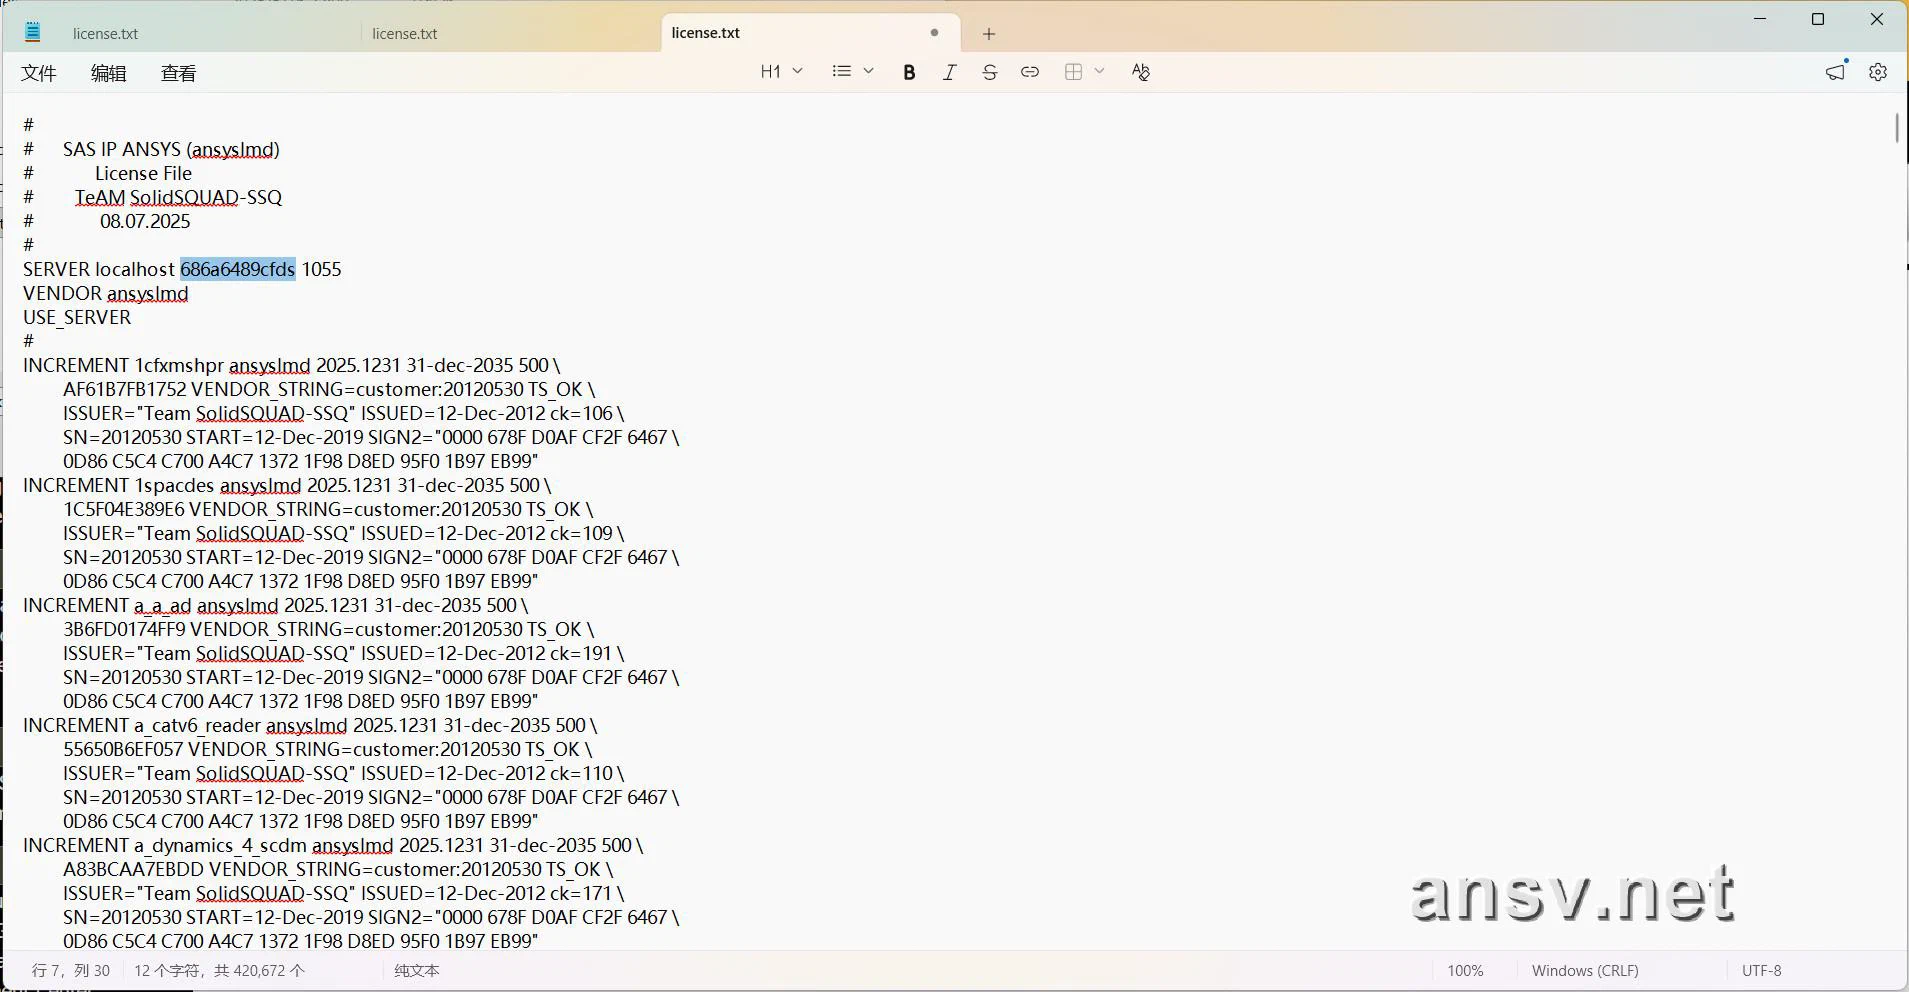Insert a bulleted list
Viewport: 1909px width, 992px height.
point(842,71)
